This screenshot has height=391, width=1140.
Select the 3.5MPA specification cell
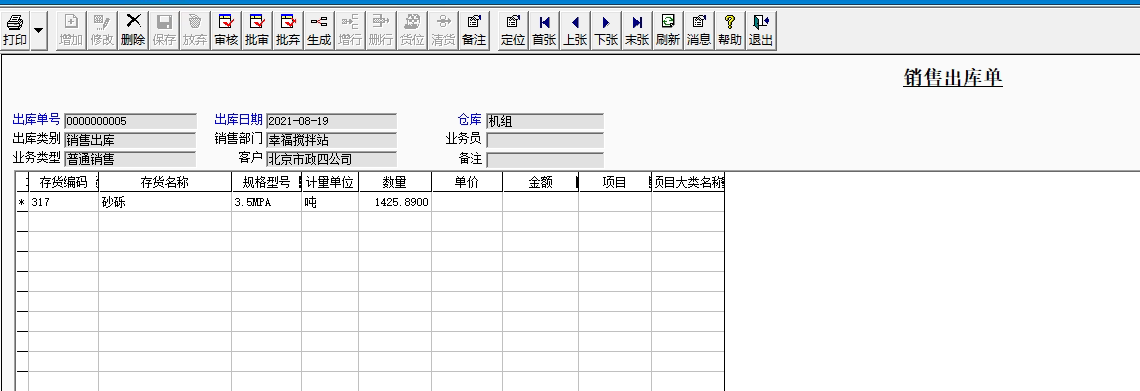(266, 203)
